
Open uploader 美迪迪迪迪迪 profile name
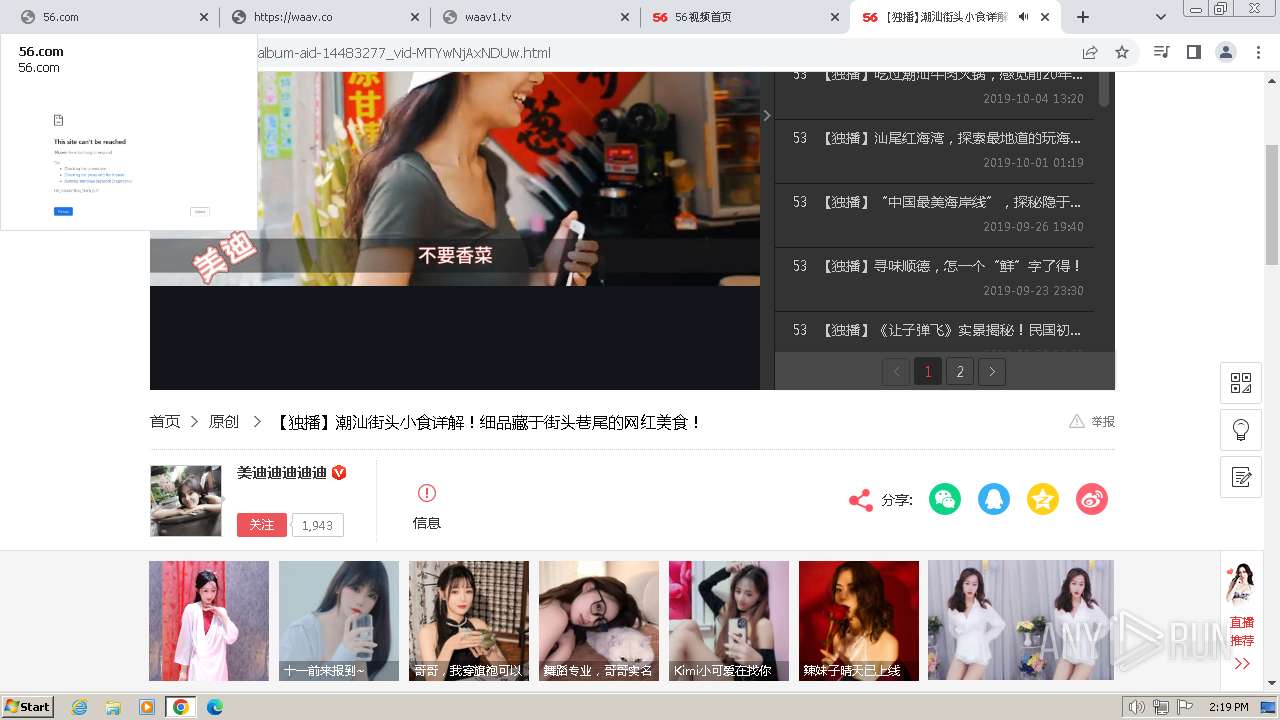[282, 472]
